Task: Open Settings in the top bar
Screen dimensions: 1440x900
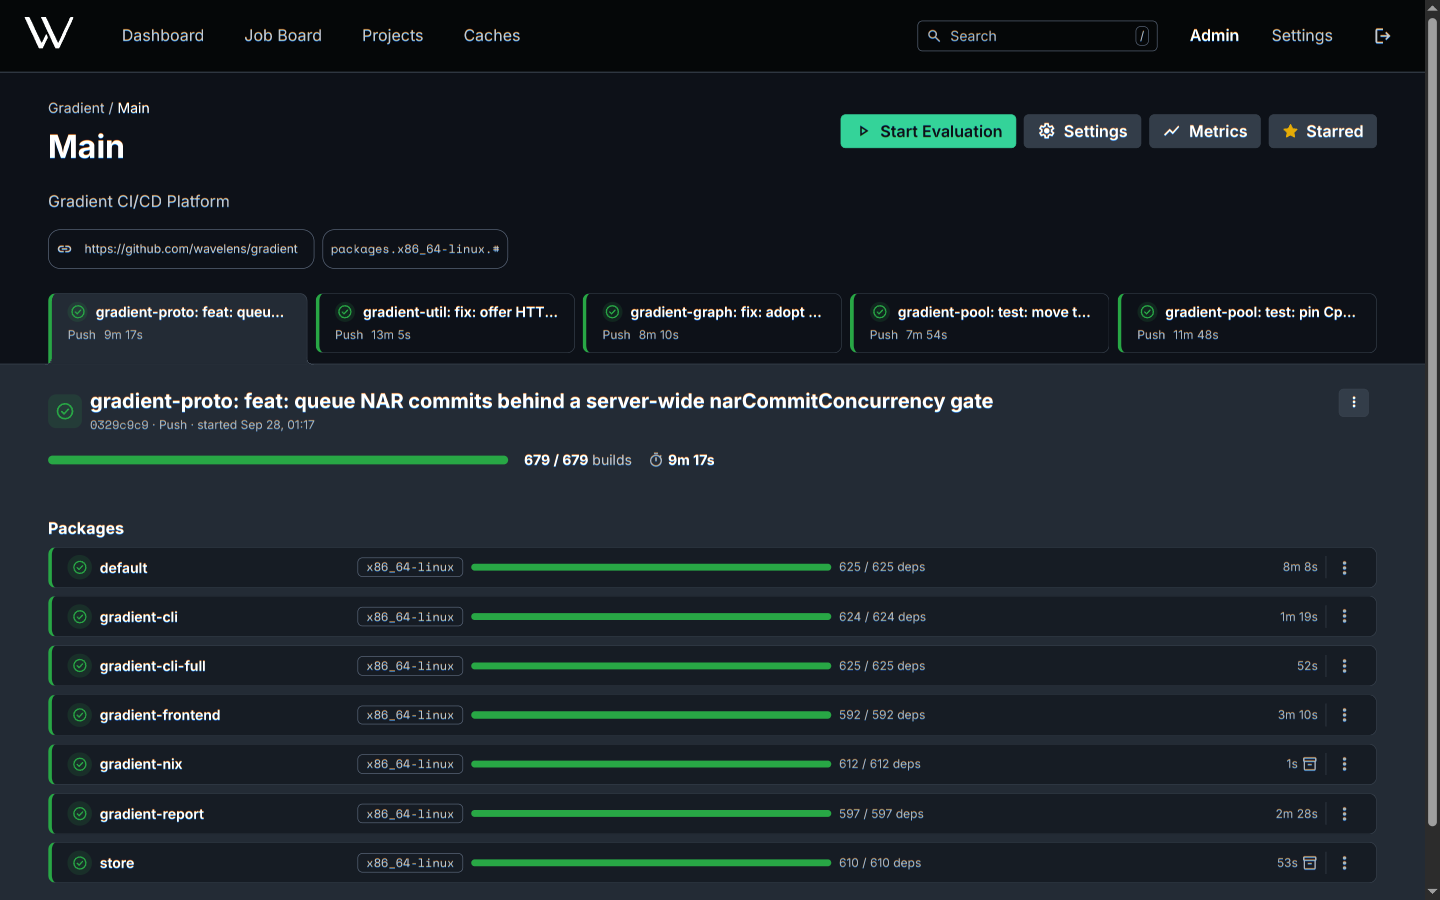Action: (x=1302, y=36)
